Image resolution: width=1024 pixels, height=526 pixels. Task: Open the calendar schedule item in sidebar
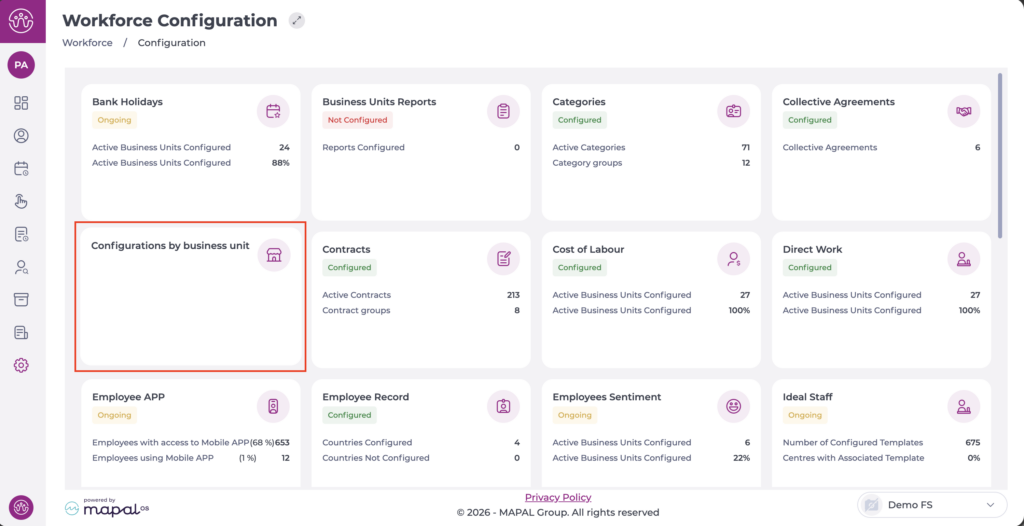click(21, 168)
